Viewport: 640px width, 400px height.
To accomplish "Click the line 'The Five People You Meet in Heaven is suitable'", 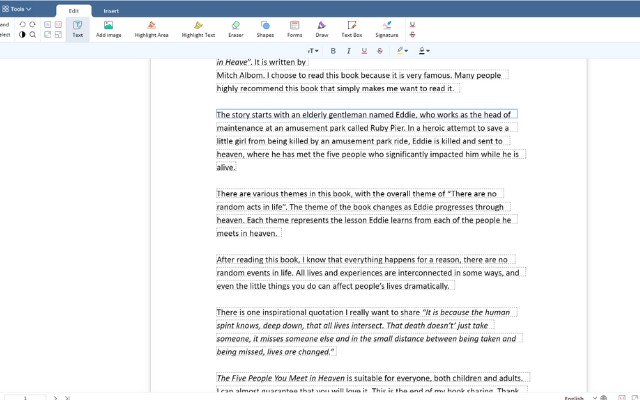I will pos(373,378).
